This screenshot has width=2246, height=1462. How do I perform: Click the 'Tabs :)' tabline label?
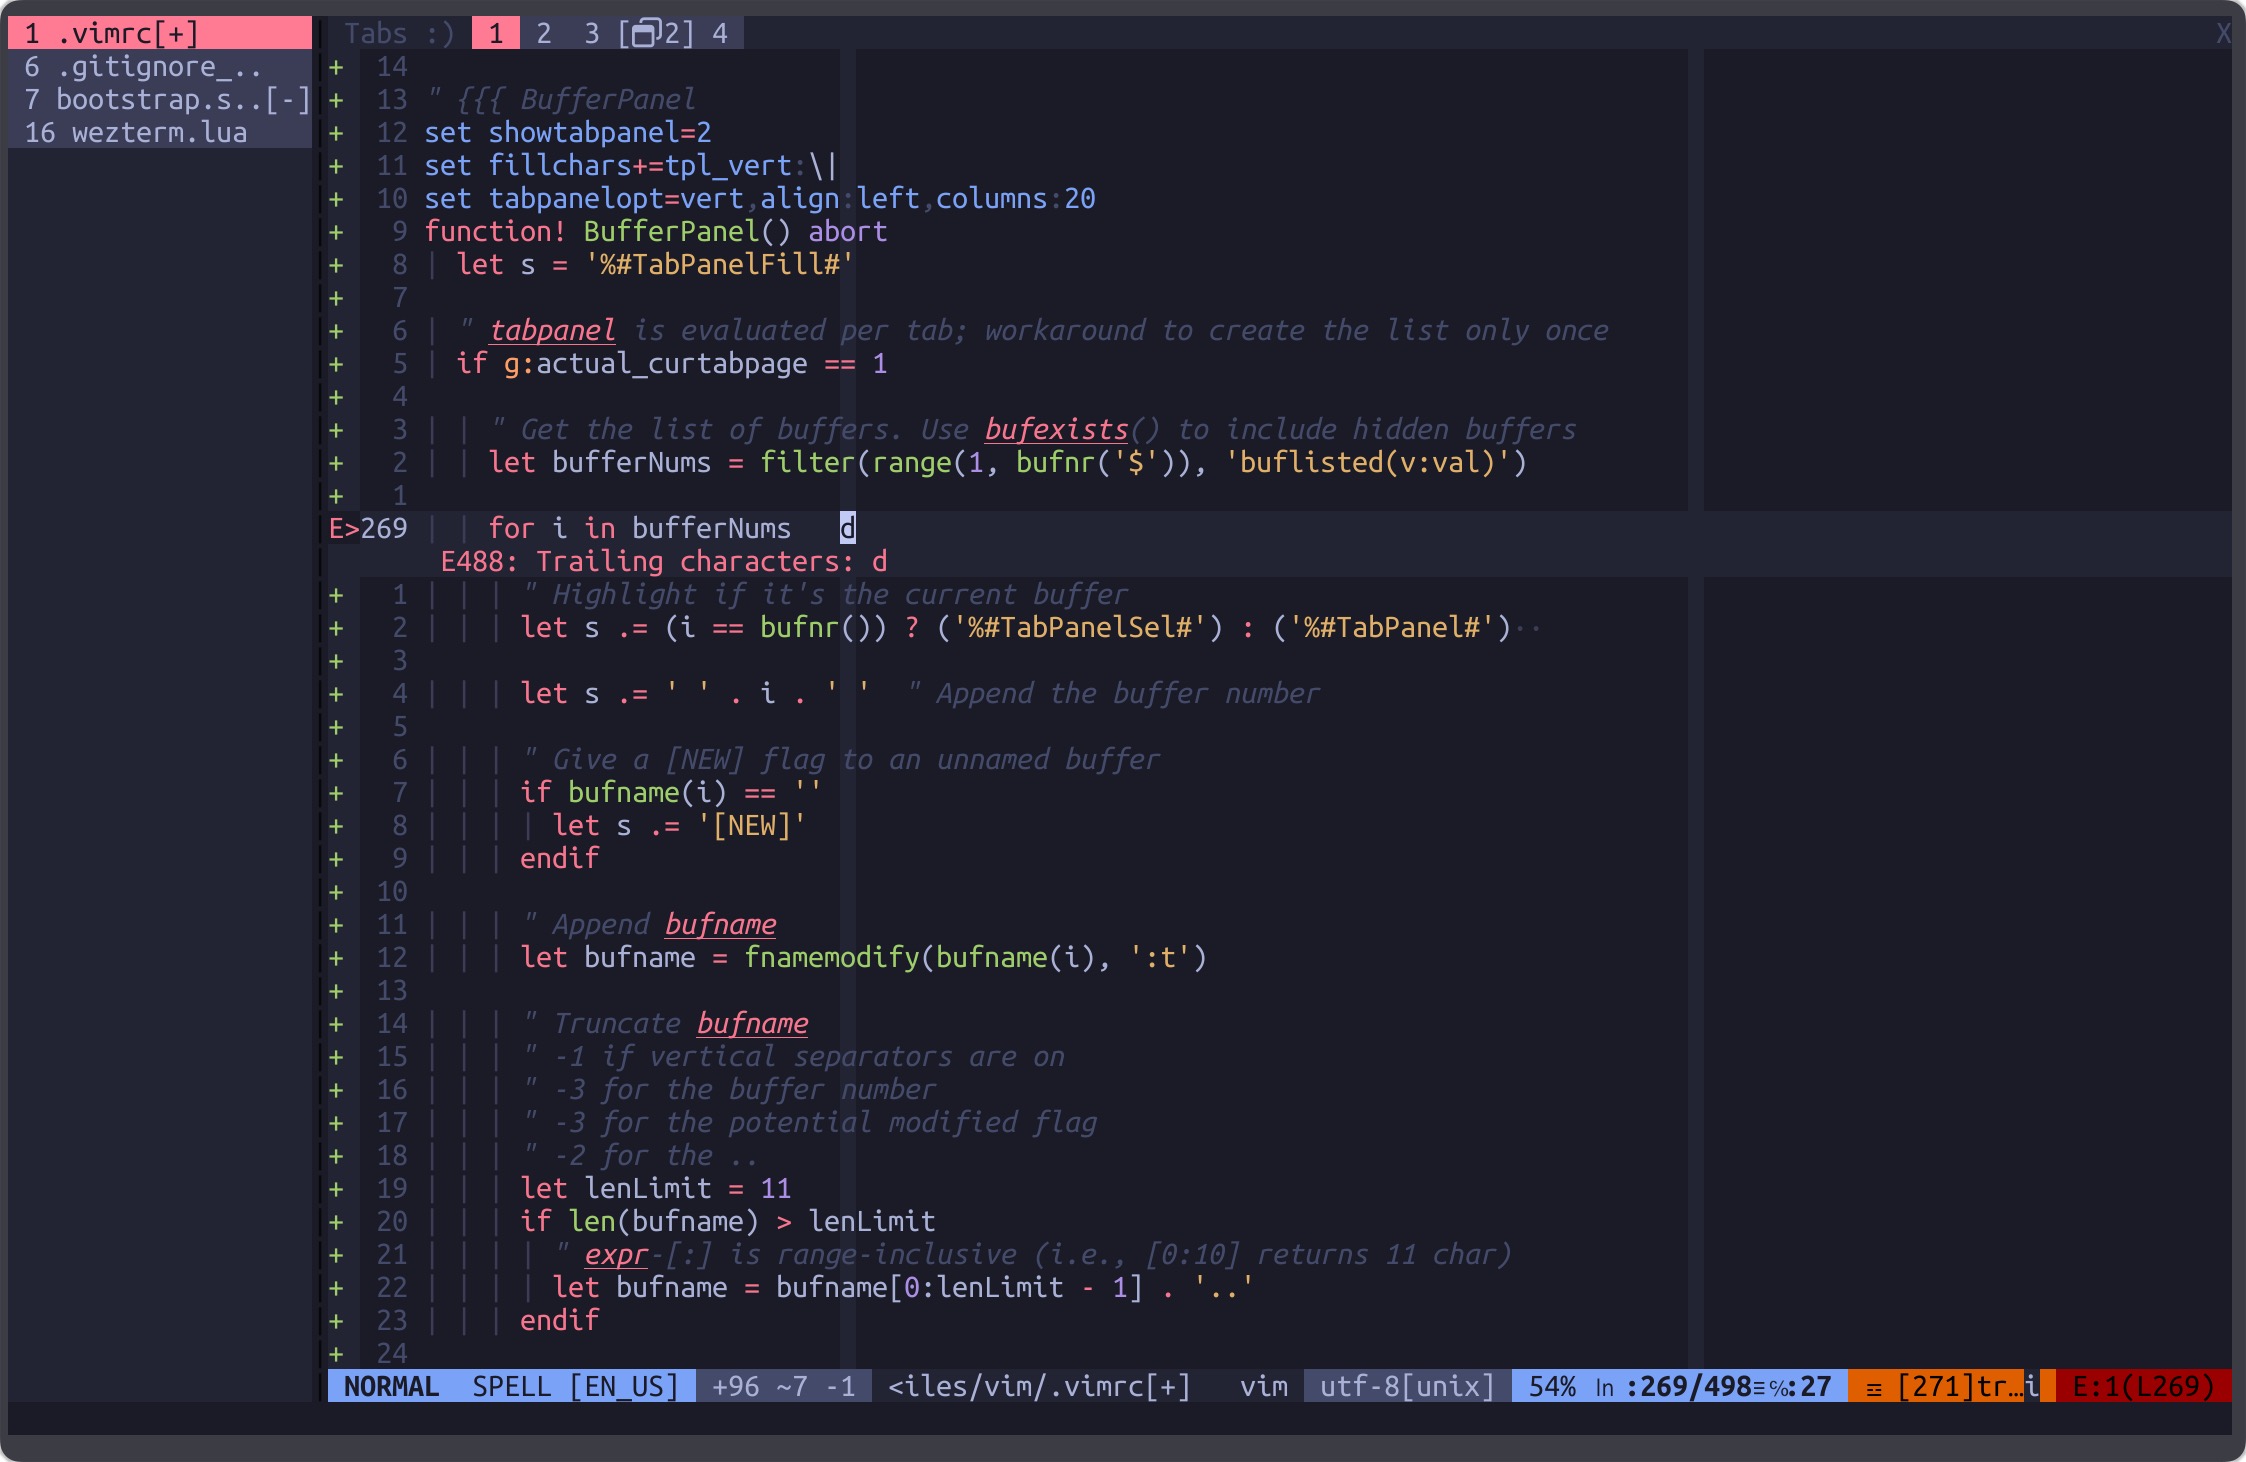pos(400,33)
